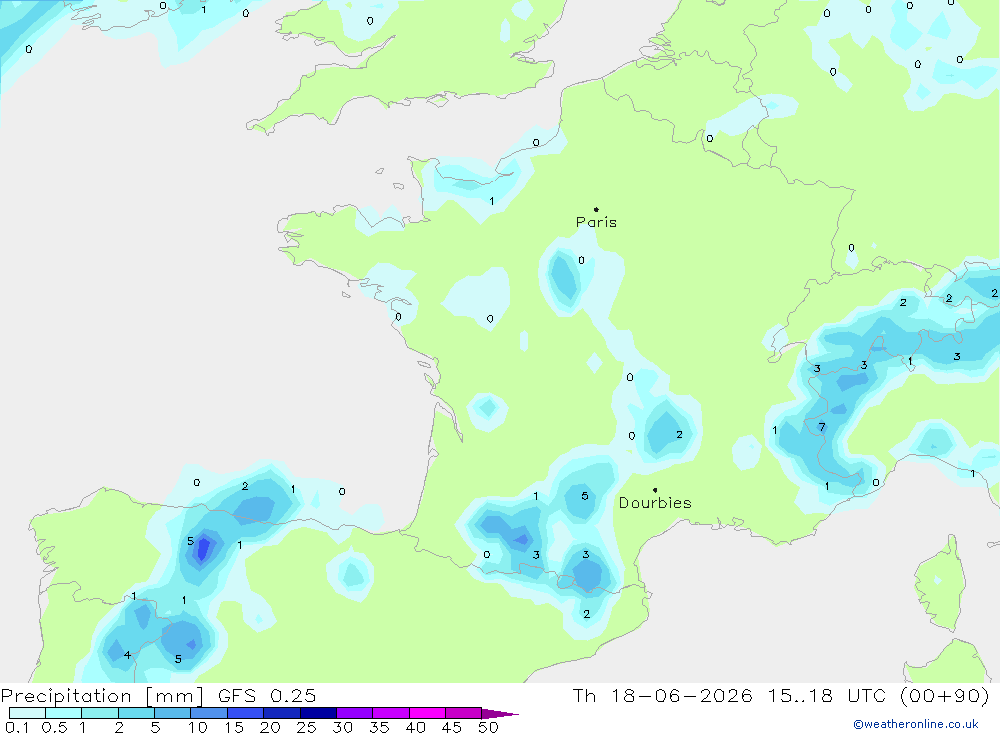The width and height of the screenshot is (1000, 733).
Task: Click the 7 mm value in Alps
Action: click(821, 427)
